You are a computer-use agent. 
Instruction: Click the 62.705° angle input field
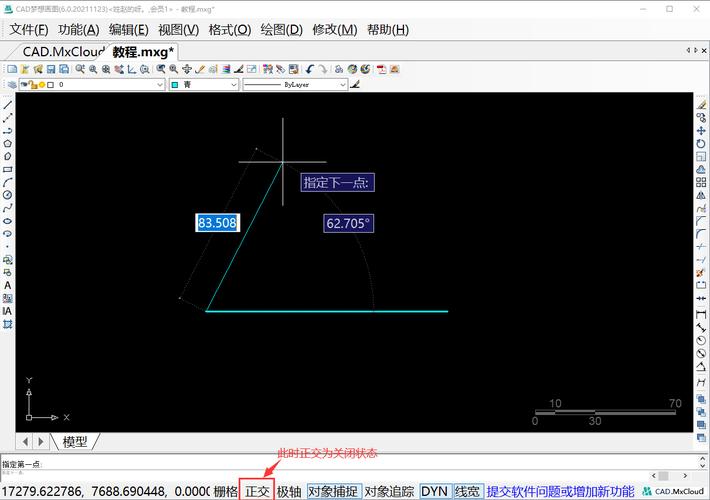[348, 223]
